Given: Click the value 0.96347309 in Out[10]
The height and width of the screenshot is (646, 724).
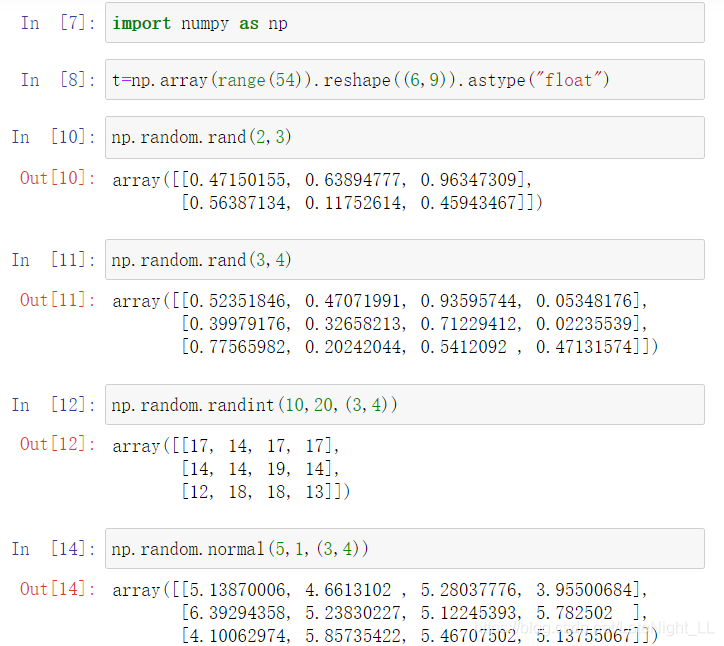Looking at the screenshot, I should click(x=468, y=180).
